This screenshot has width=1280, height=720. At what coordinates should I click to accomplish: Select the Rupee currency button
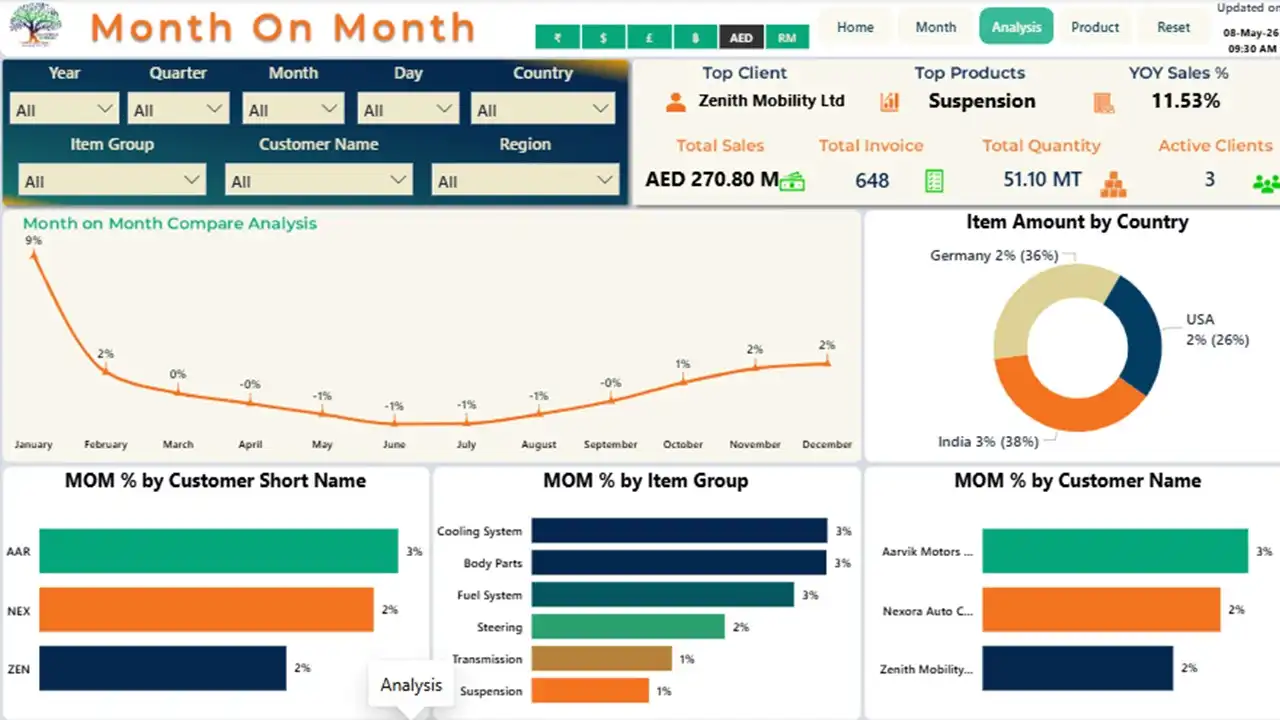coord(557,38)
